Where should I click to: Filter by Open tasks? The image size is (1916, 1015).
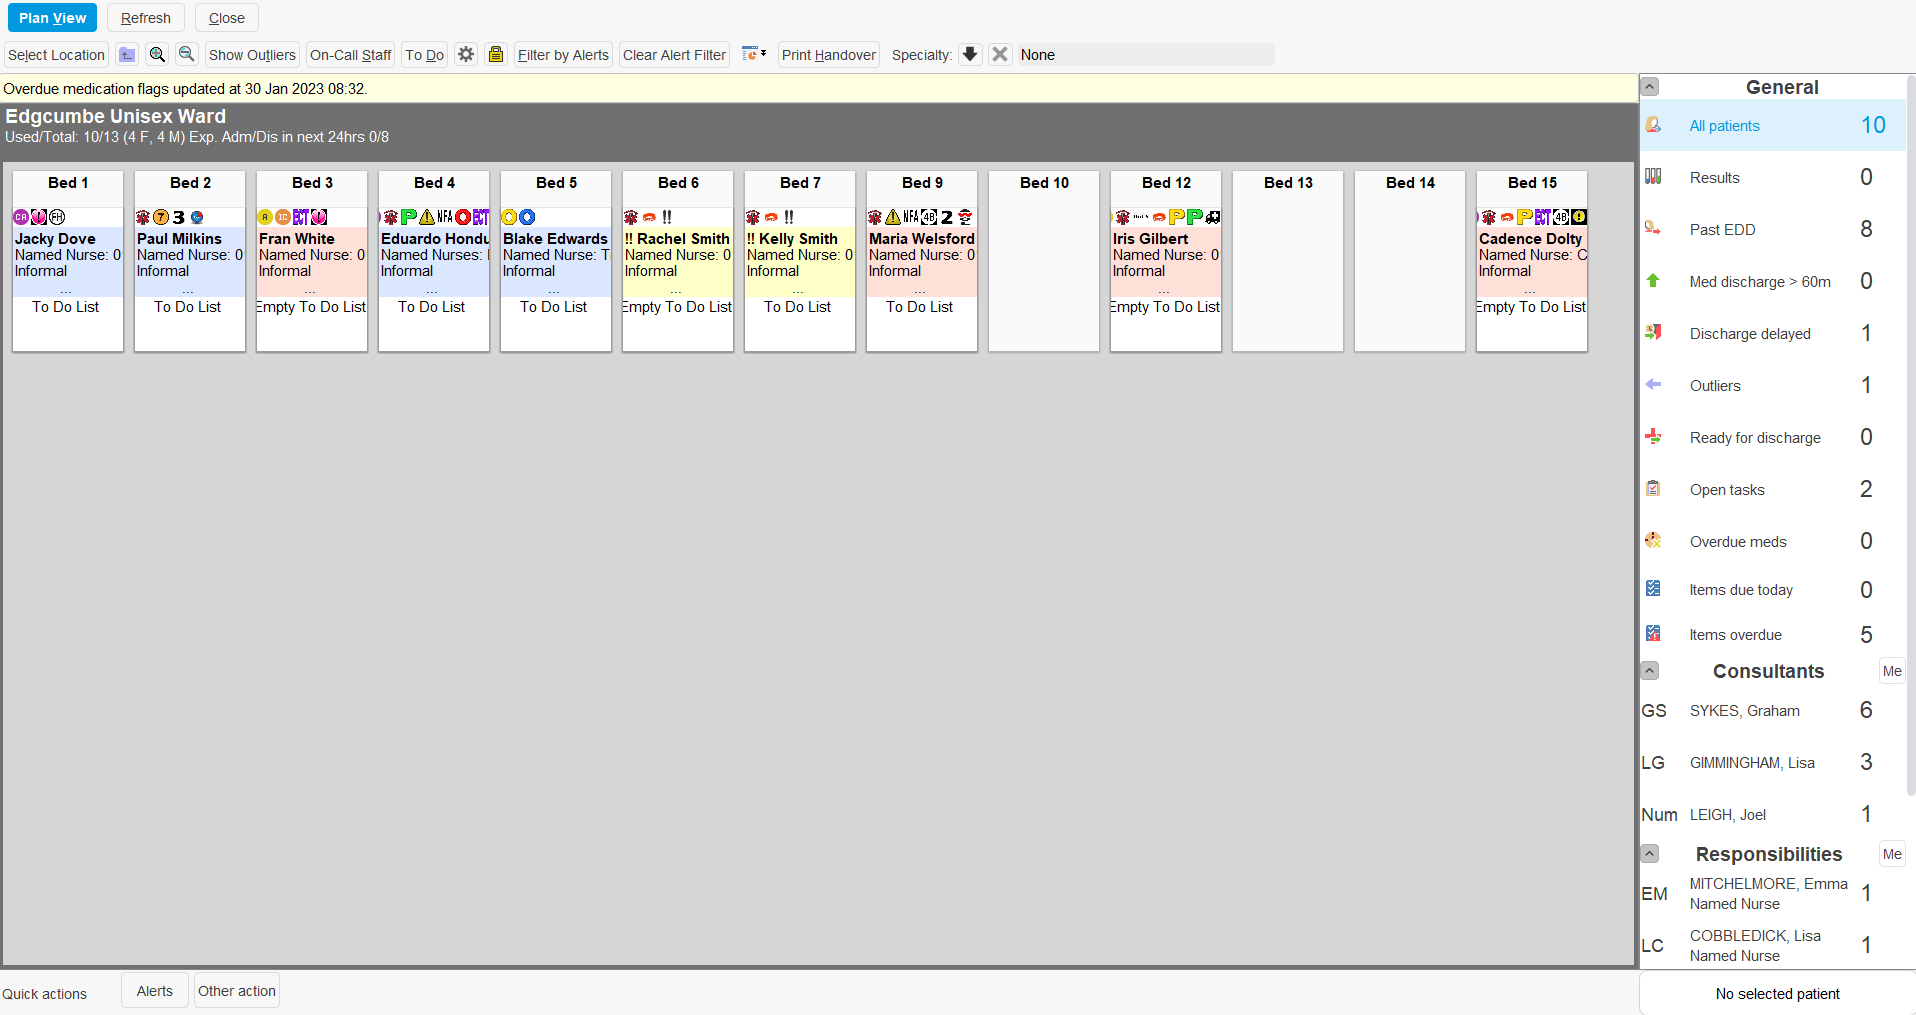coord(1772,490)
